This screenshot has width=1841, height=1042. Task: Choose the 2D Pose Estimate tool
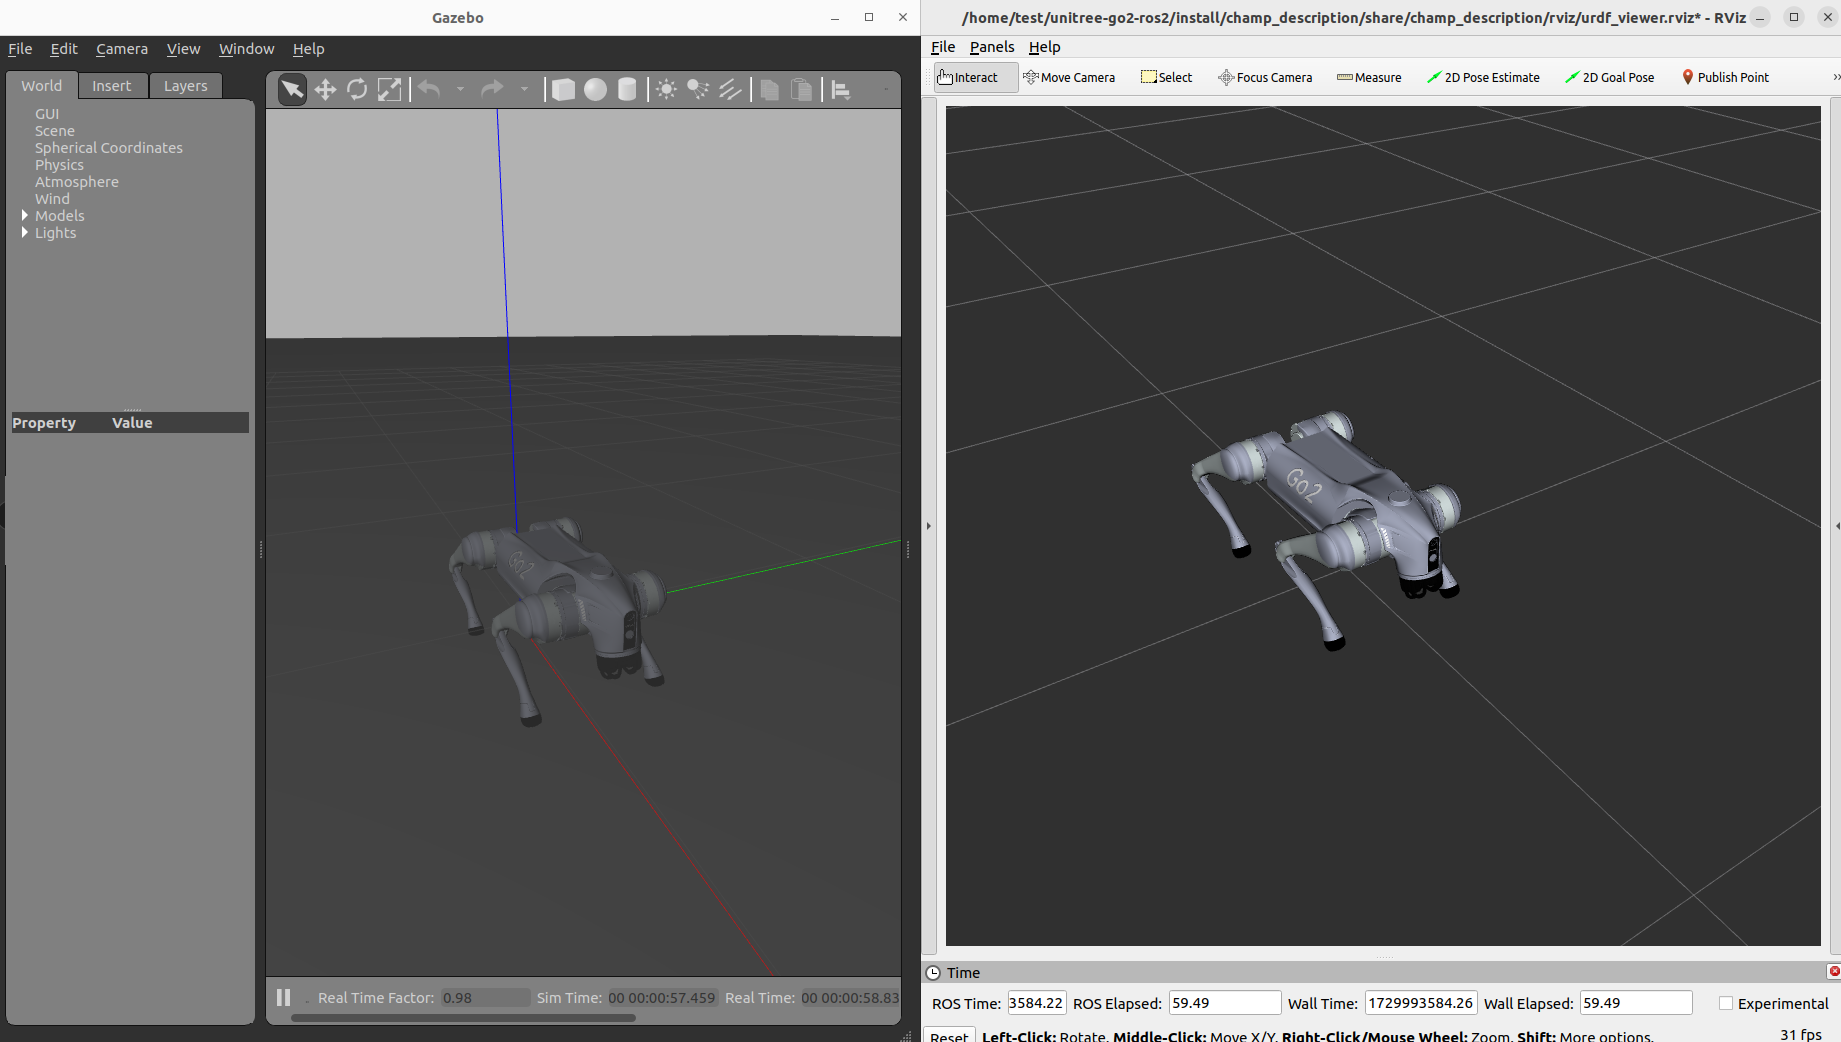tap(1483, 77)
